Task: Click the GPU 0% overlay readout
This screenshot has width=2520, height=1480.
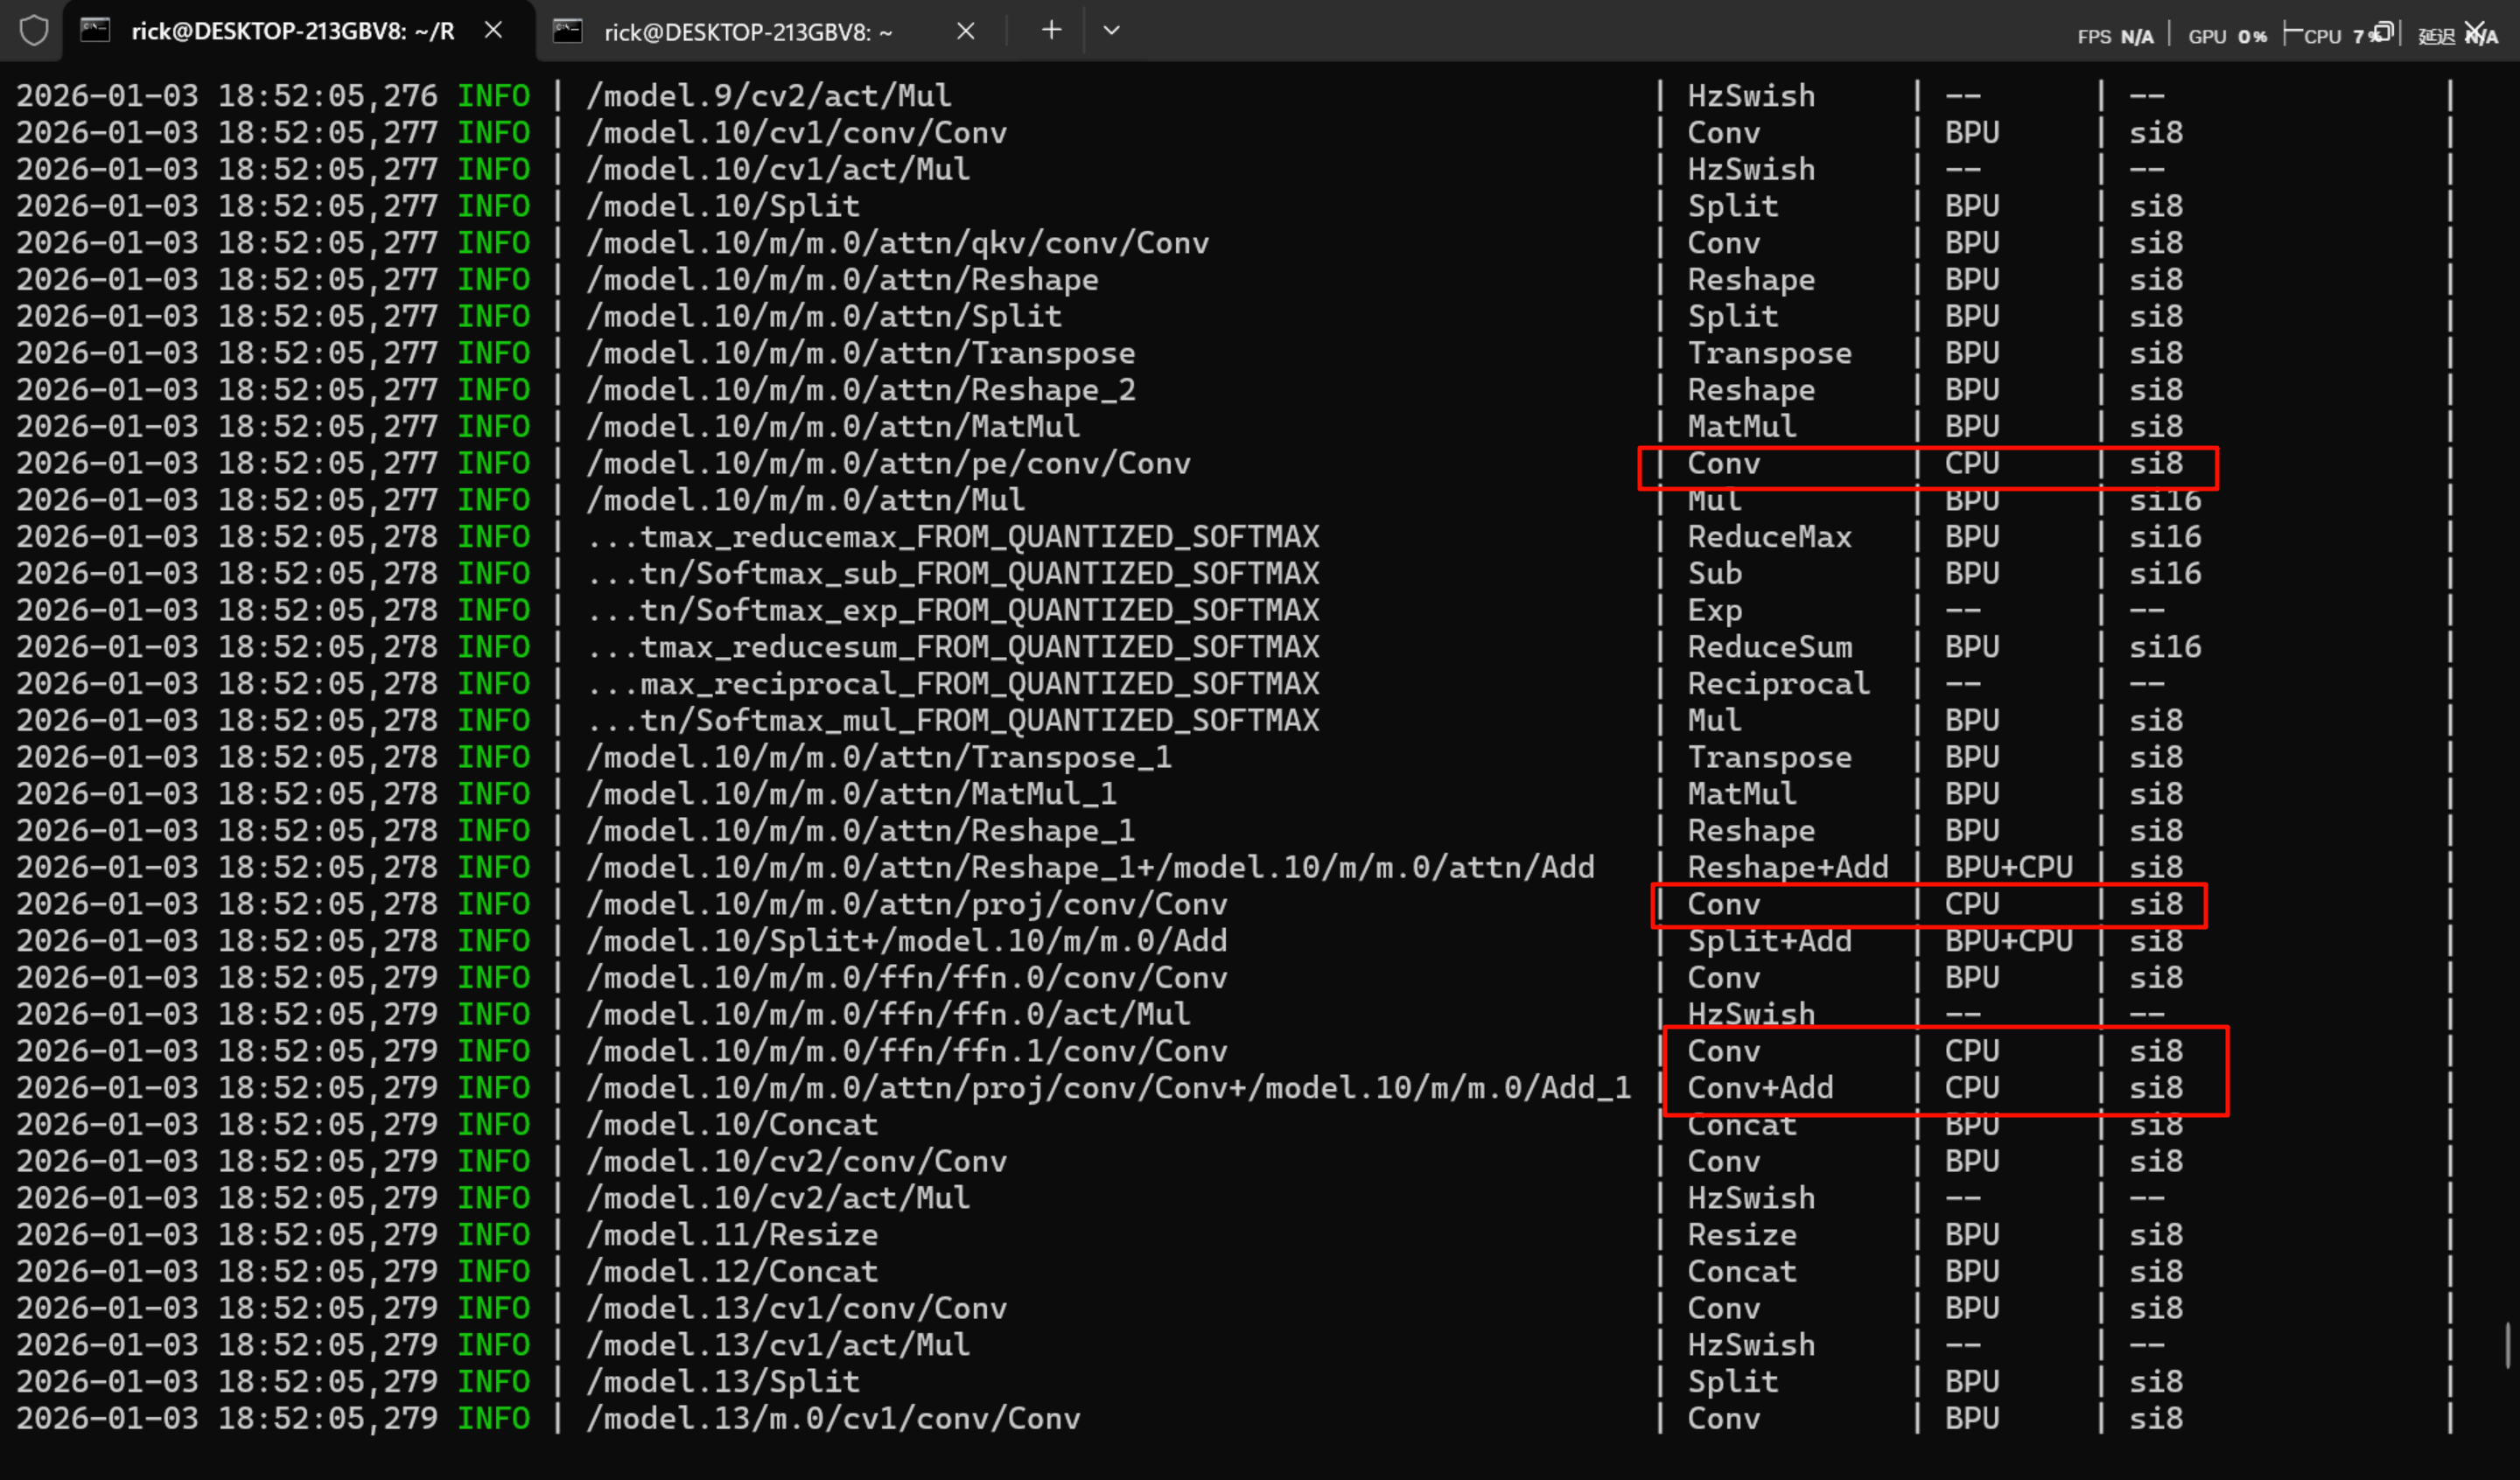Action: click(2227, 37)
